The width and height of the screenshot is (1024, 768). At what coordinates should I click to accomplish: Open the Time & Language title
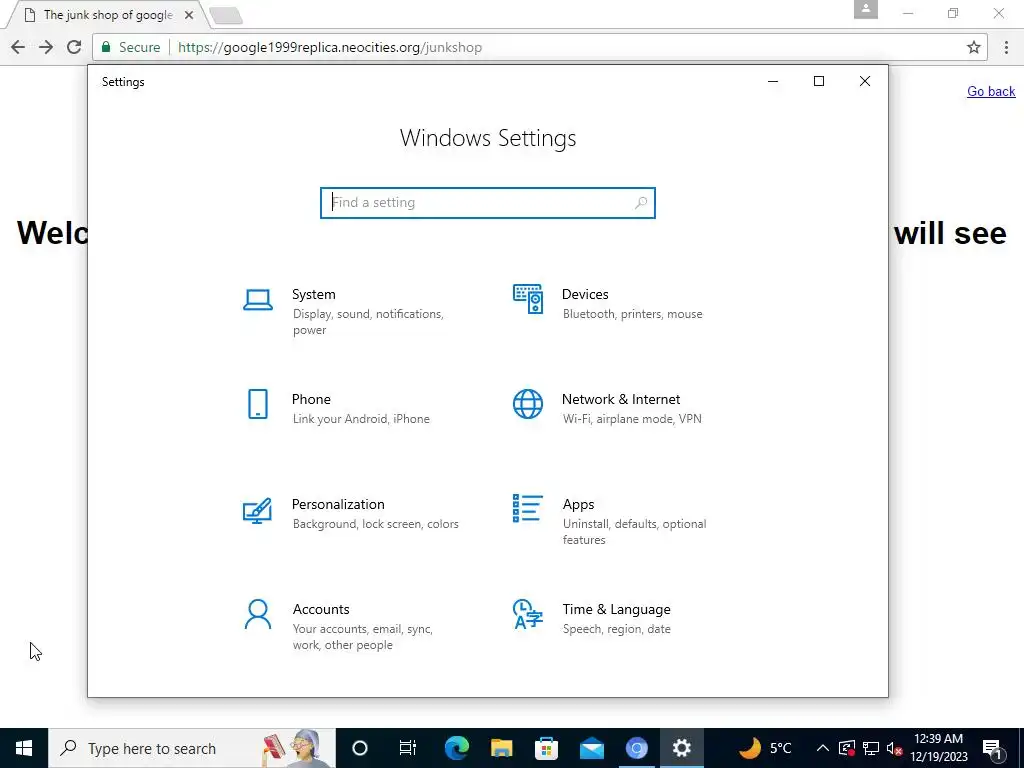tap(616, 609)
